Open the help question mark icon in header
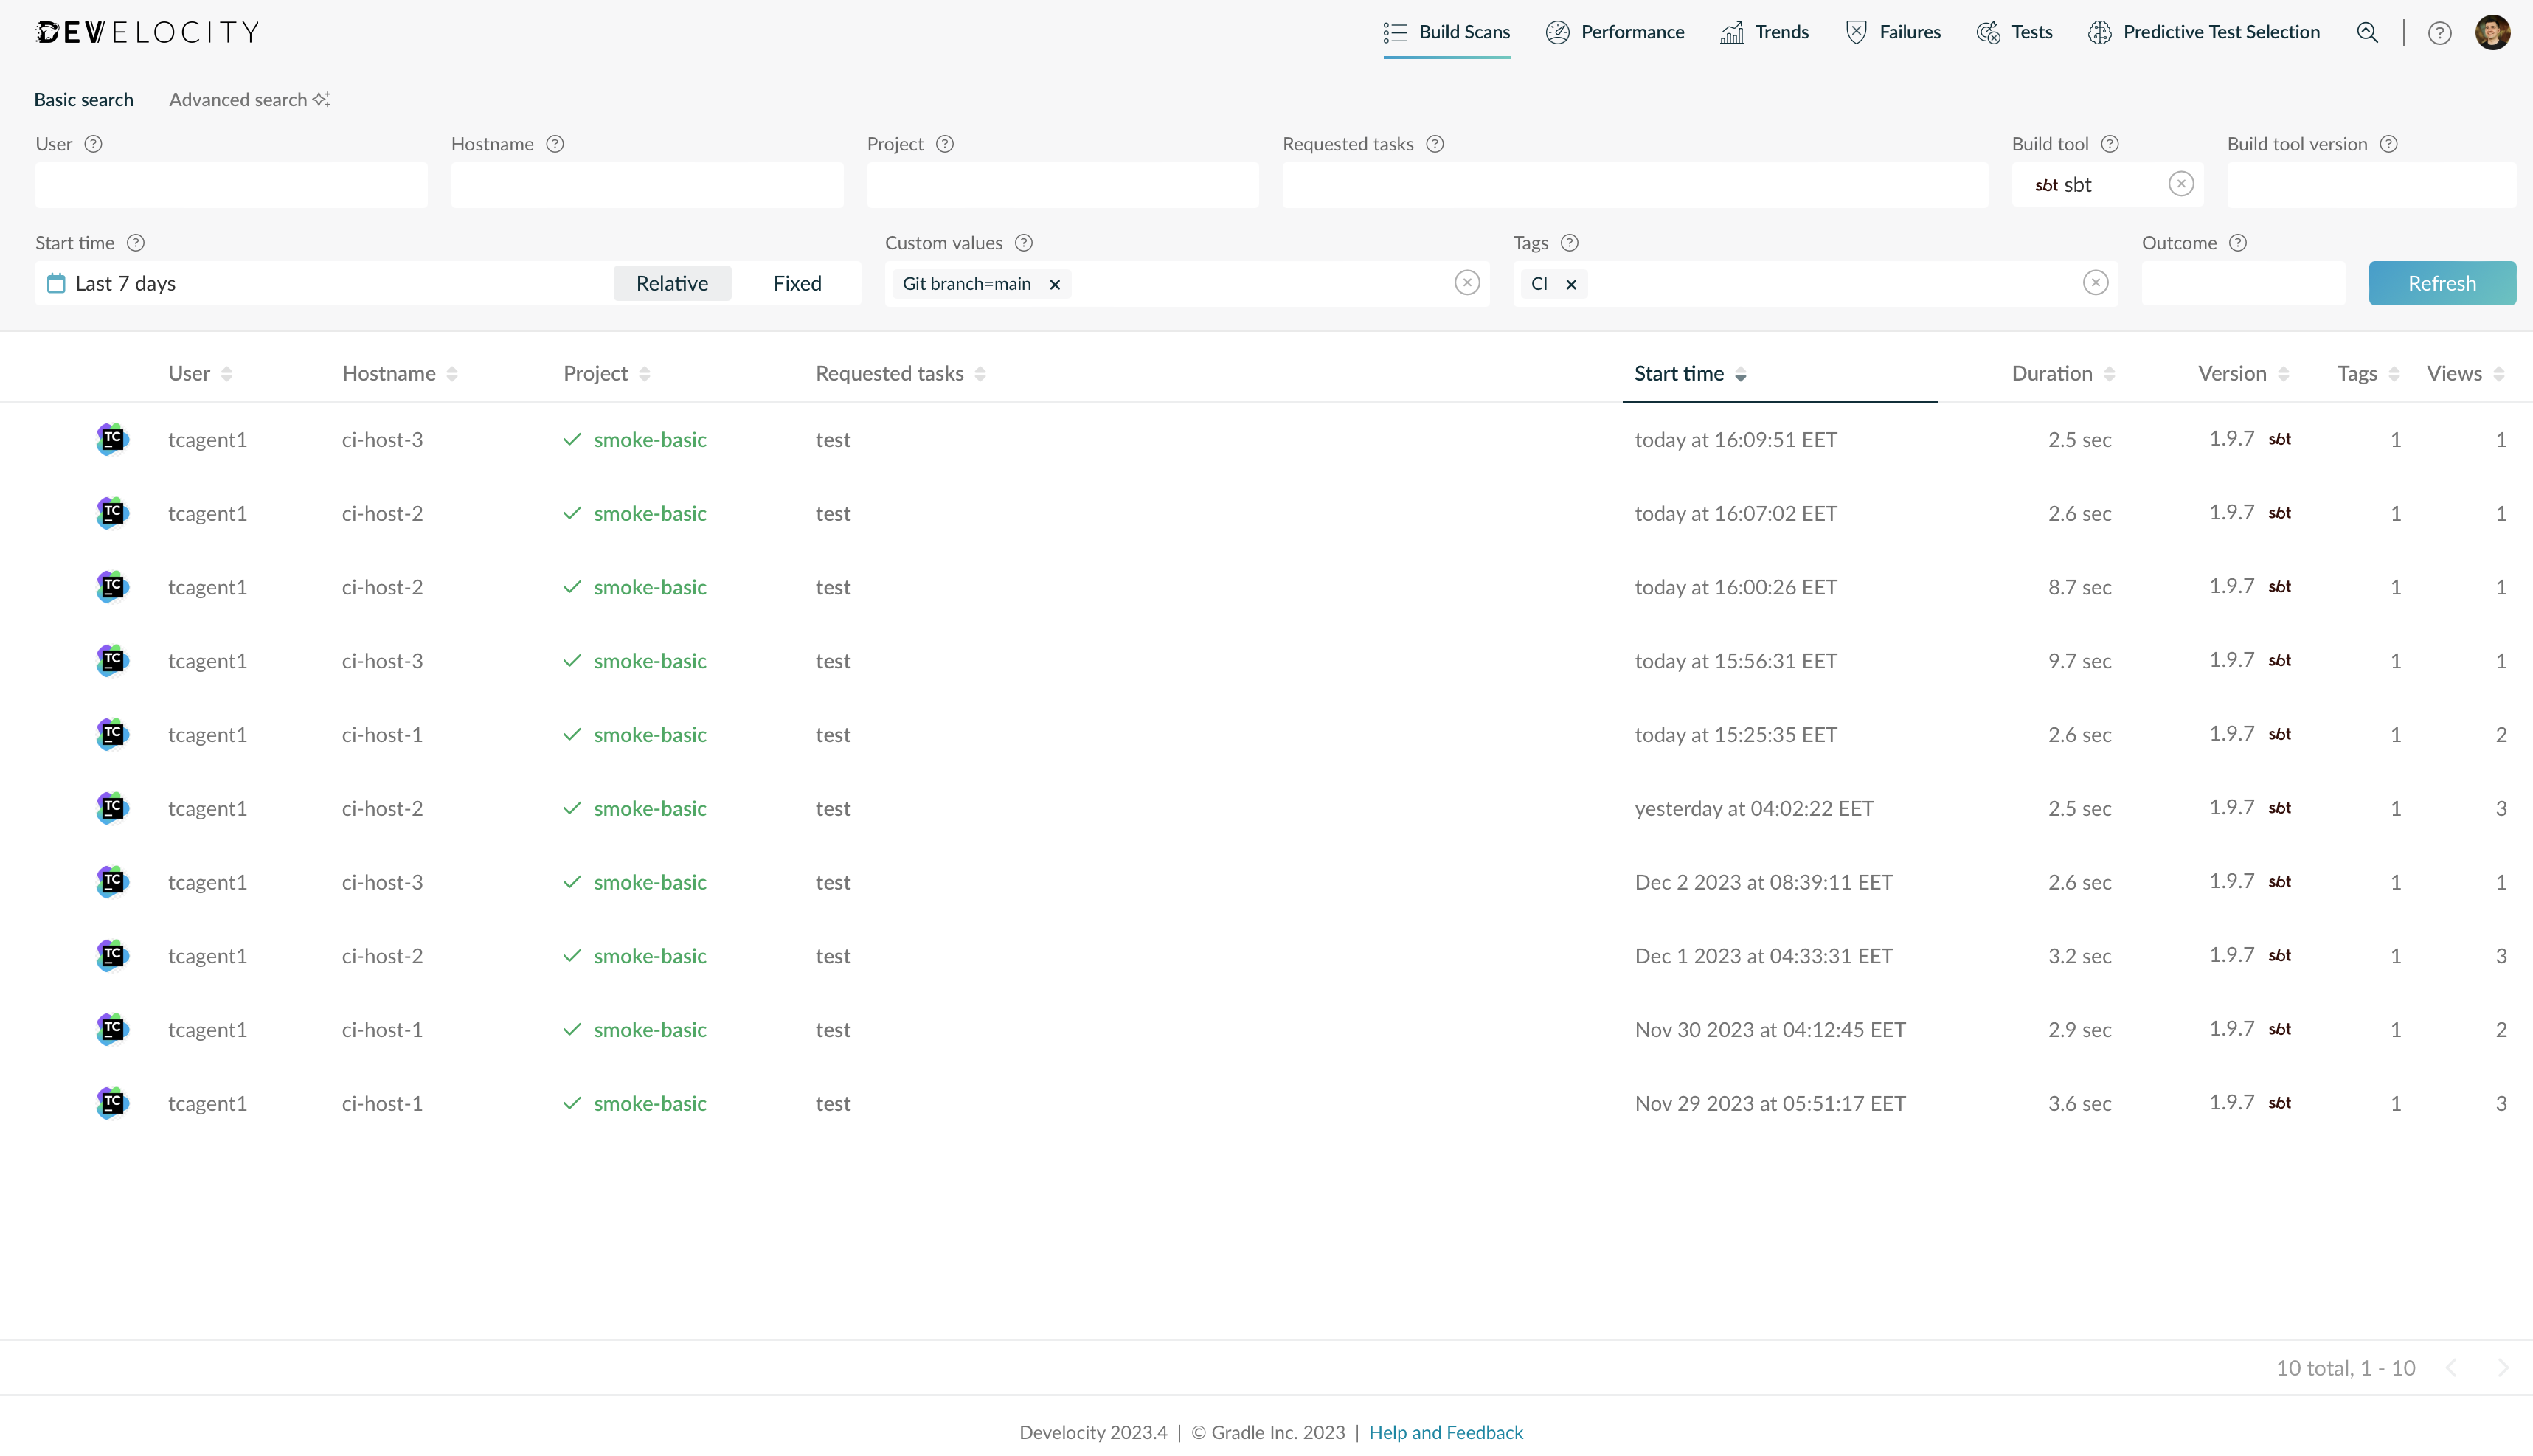This screenshot has width=2533, height=1456. (2439, 33)
